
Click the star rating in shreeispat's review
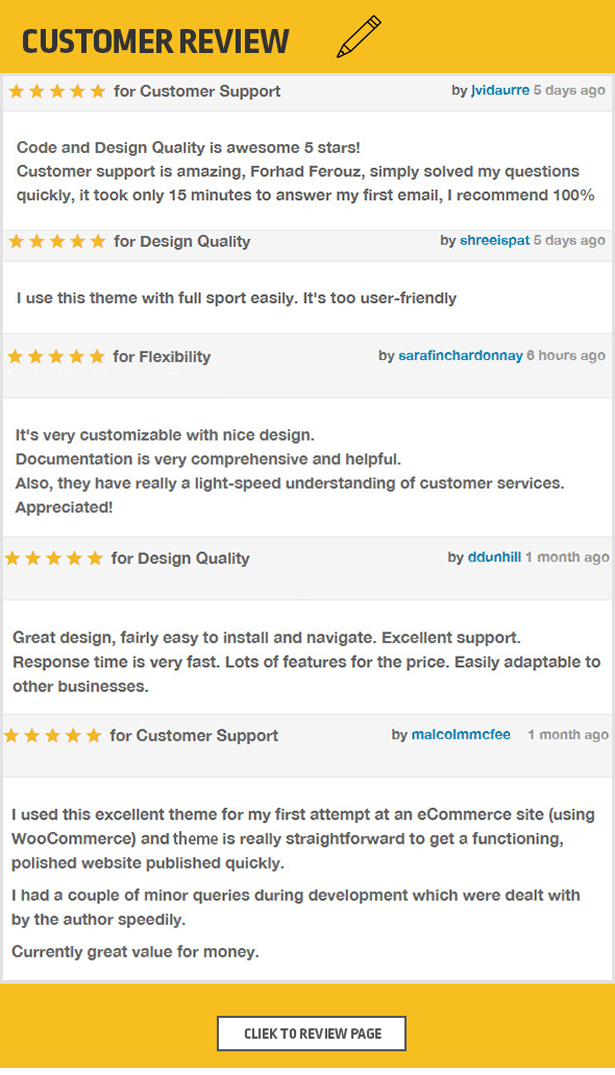[57, 241]
